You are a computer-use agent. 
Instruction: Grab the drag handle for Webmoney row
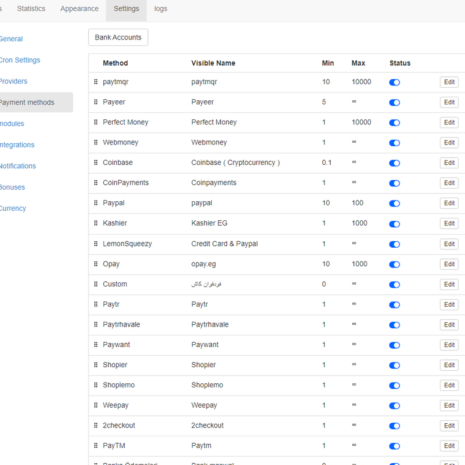(x=96, y=142)
